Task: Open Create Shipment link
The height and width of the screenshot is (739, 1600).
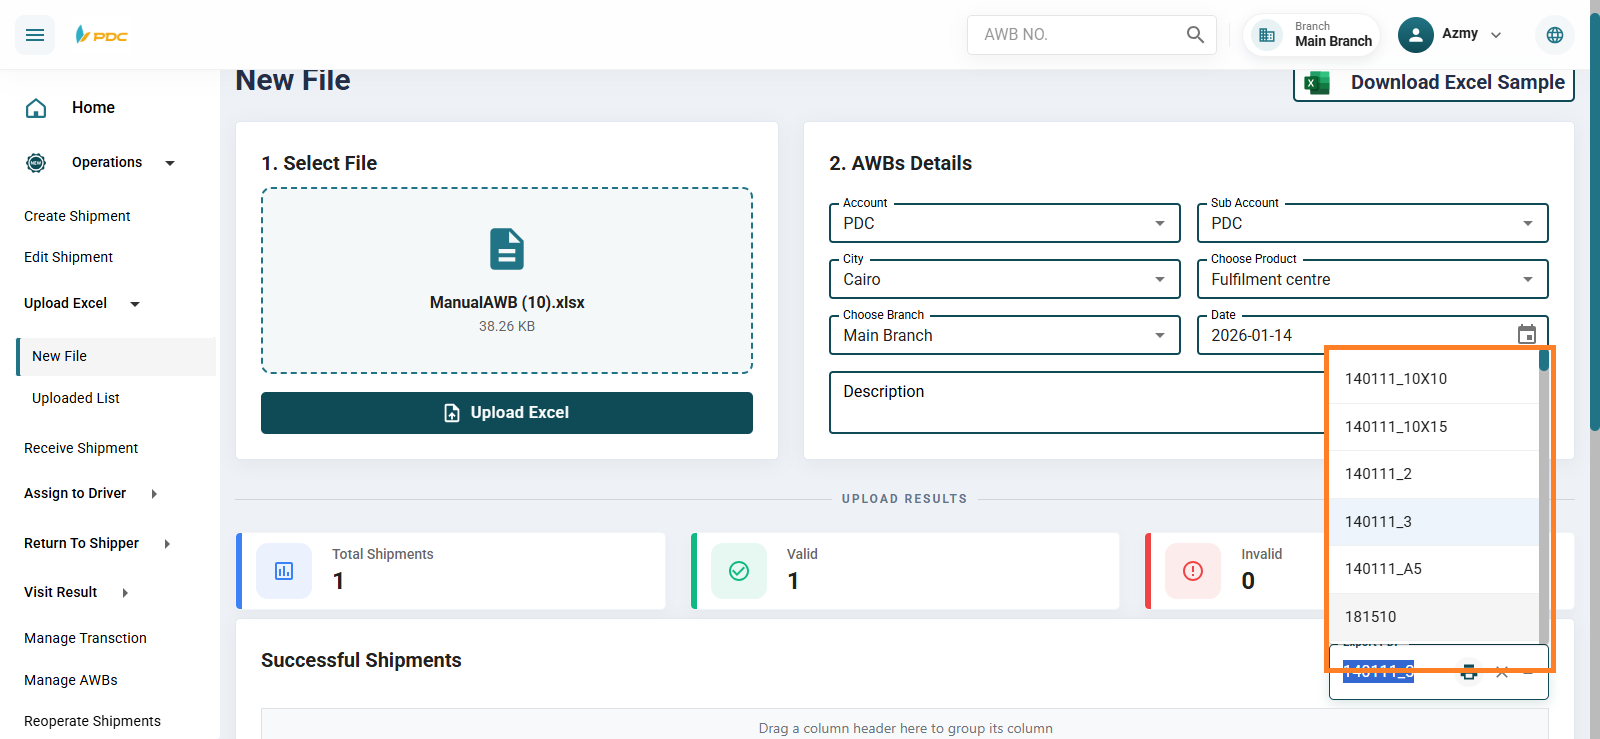Action: click(77, 216)
